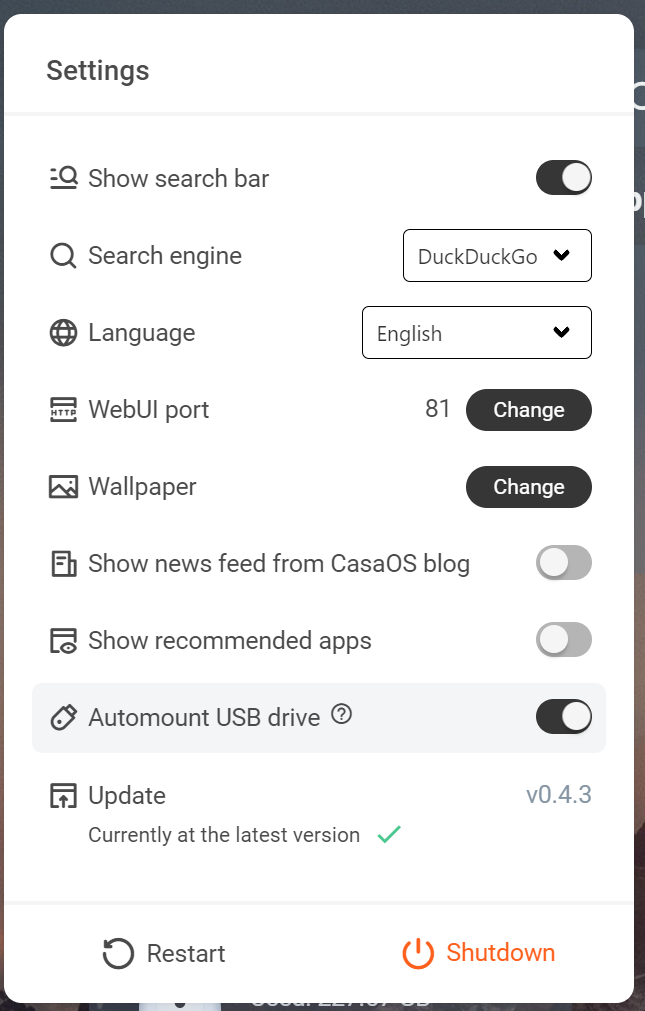Click the USB drive icon beside Automount
The width and height of the screenshot is (645, 1011).
(63, 717)
